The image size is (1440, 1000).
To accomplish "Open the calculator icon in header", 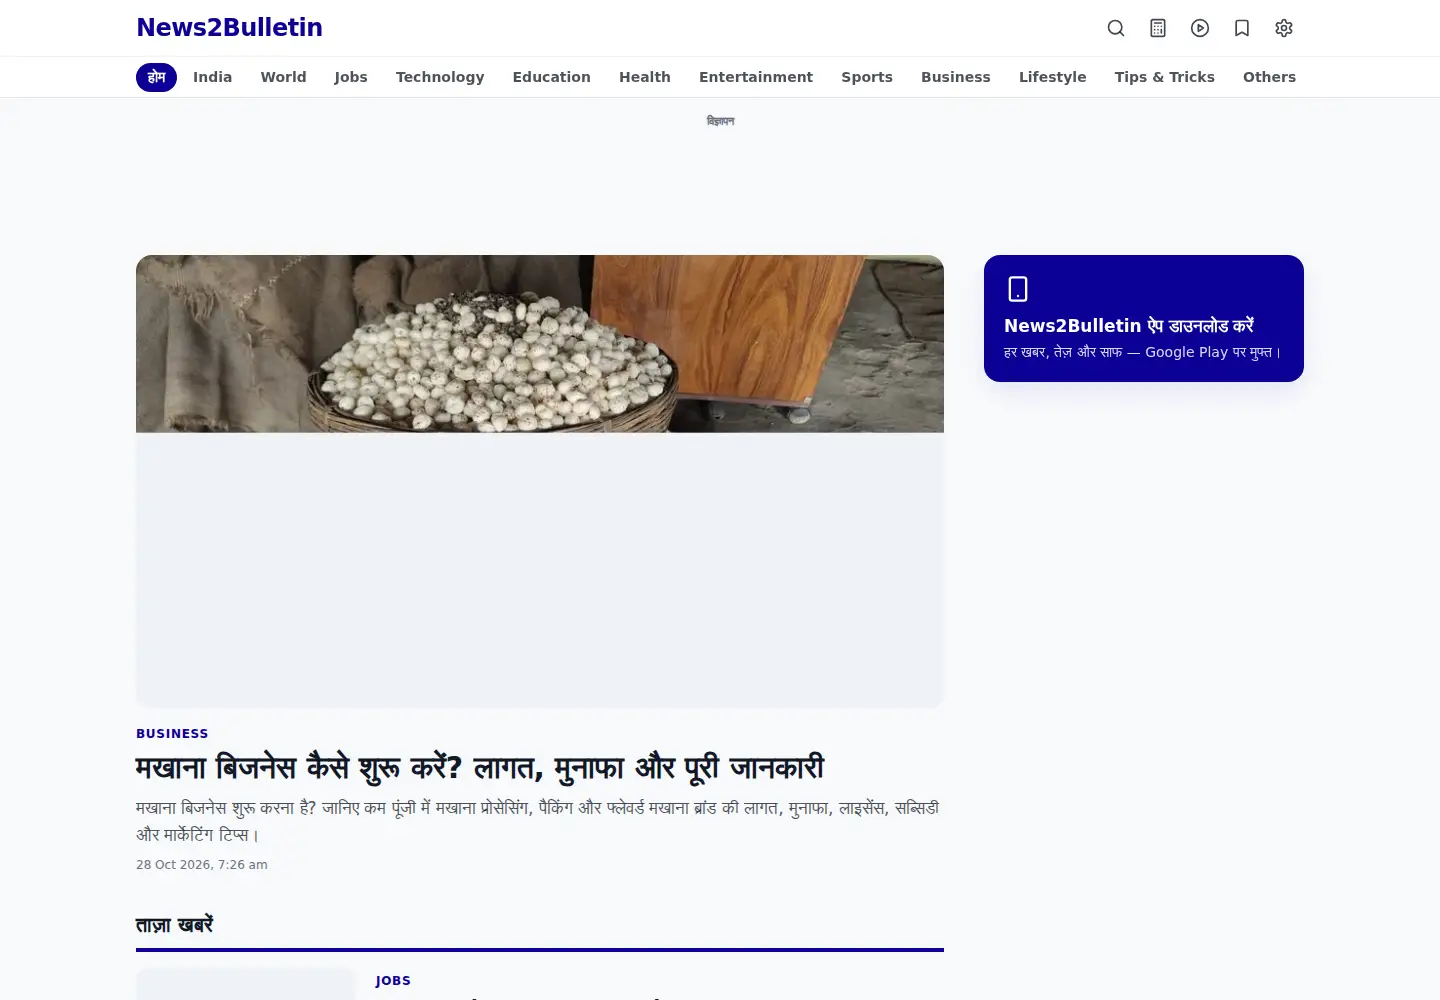I will (x=1158, y=28).
